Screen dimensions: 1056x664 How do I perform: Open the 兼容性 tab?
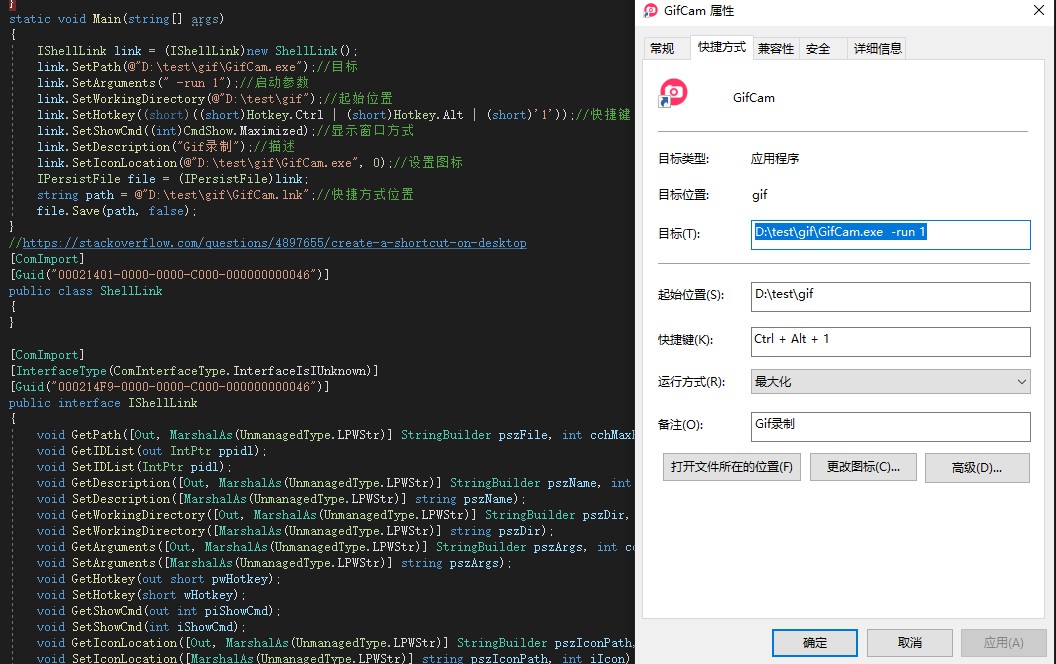(776, 48)
